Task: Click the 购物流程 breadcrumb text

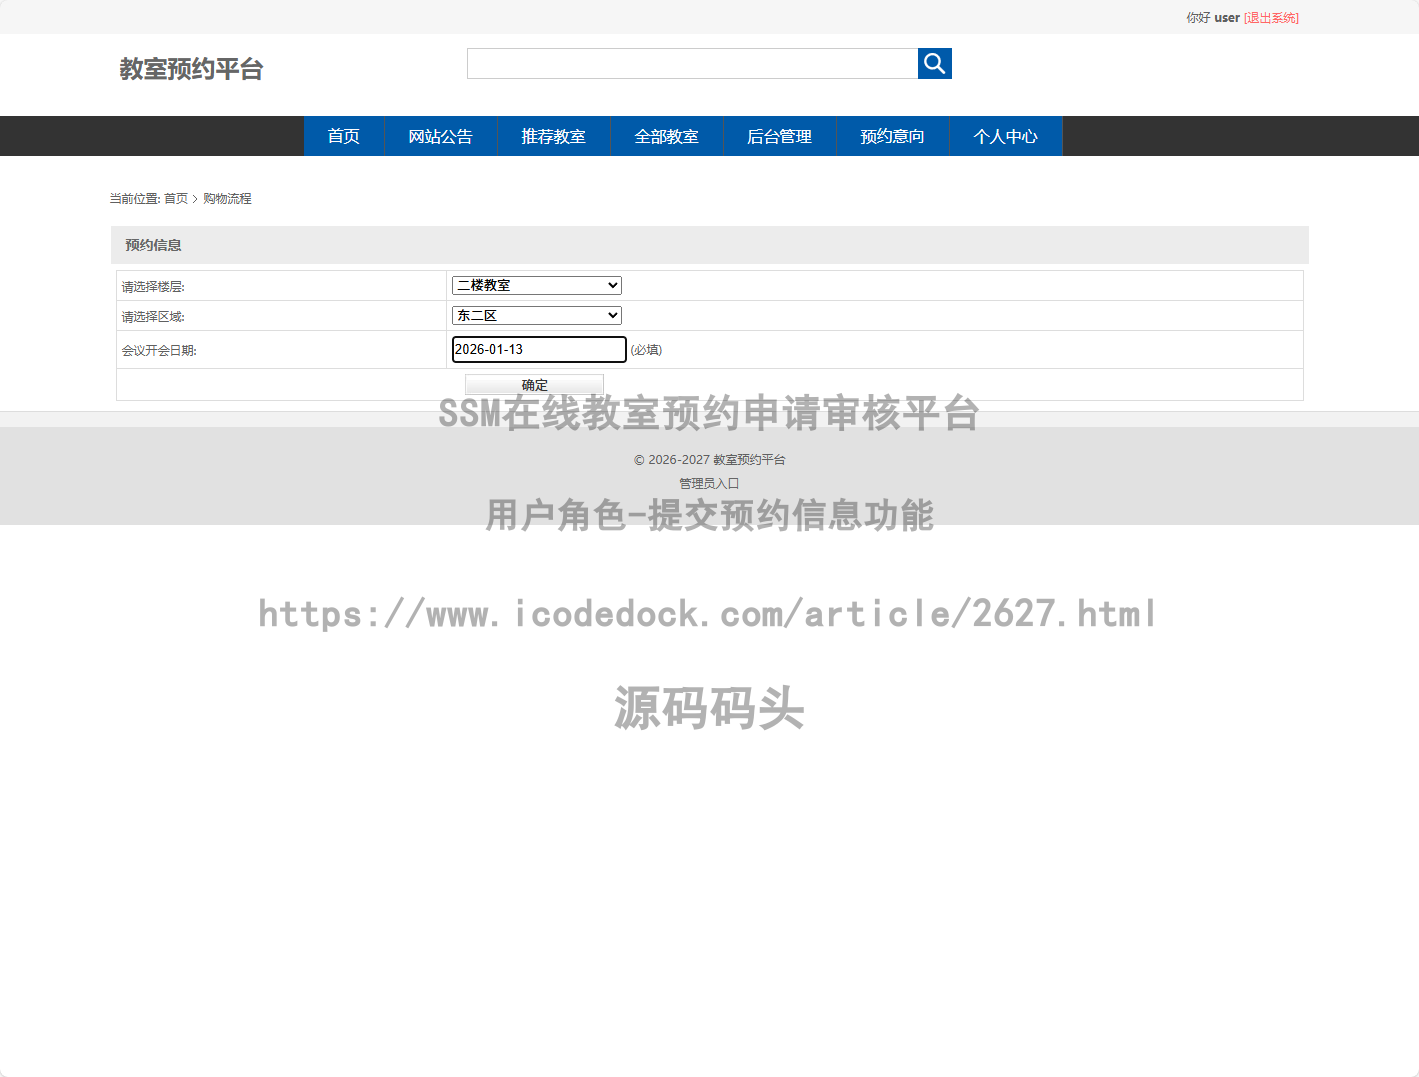Action: pyautogui.click(x=227, y=198)
